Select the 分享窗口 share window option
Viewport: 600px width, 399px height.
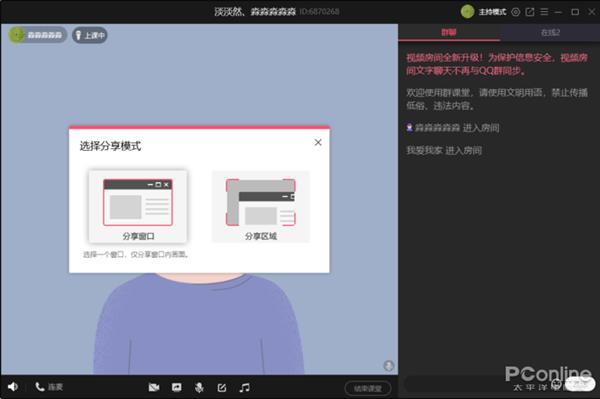[138, 206]
